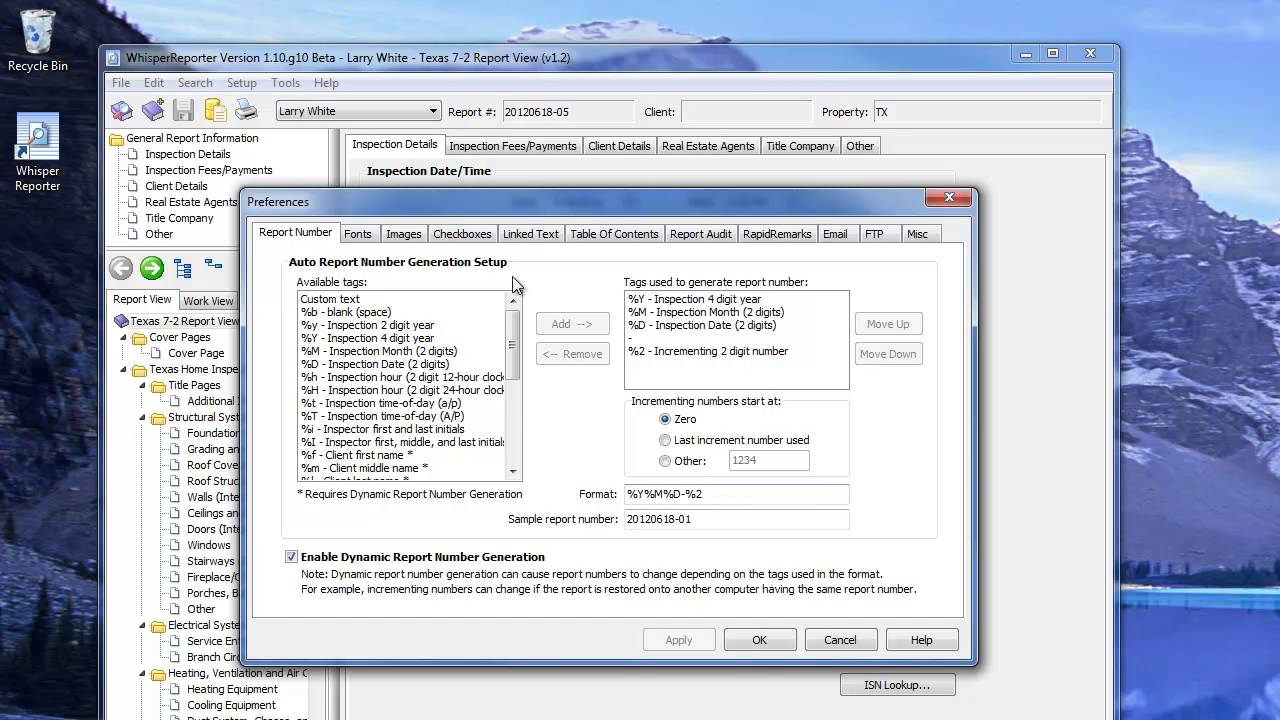
Task: Click the Texas 7-2 Report View book icon
Action: pyautogui.click(x=121, y=321)
